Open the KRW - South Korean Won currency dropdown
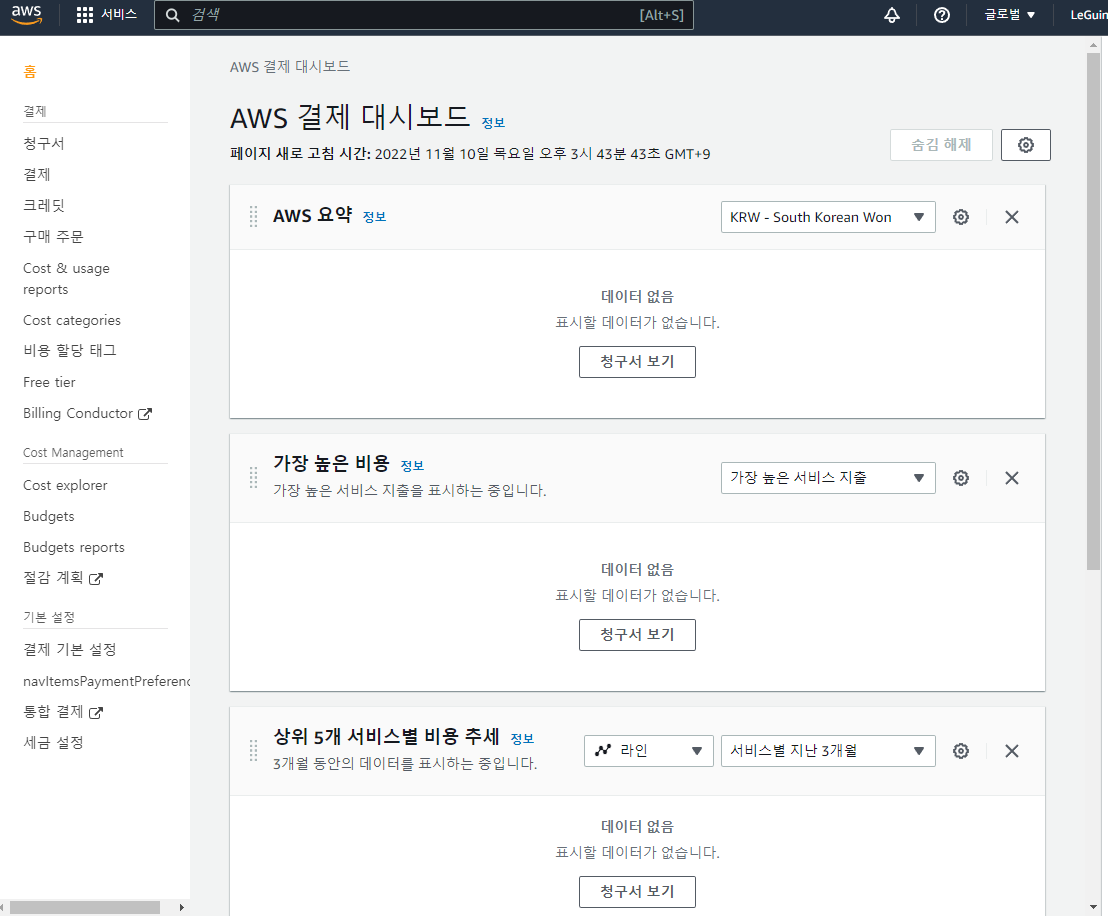 [x=827, y=217]
